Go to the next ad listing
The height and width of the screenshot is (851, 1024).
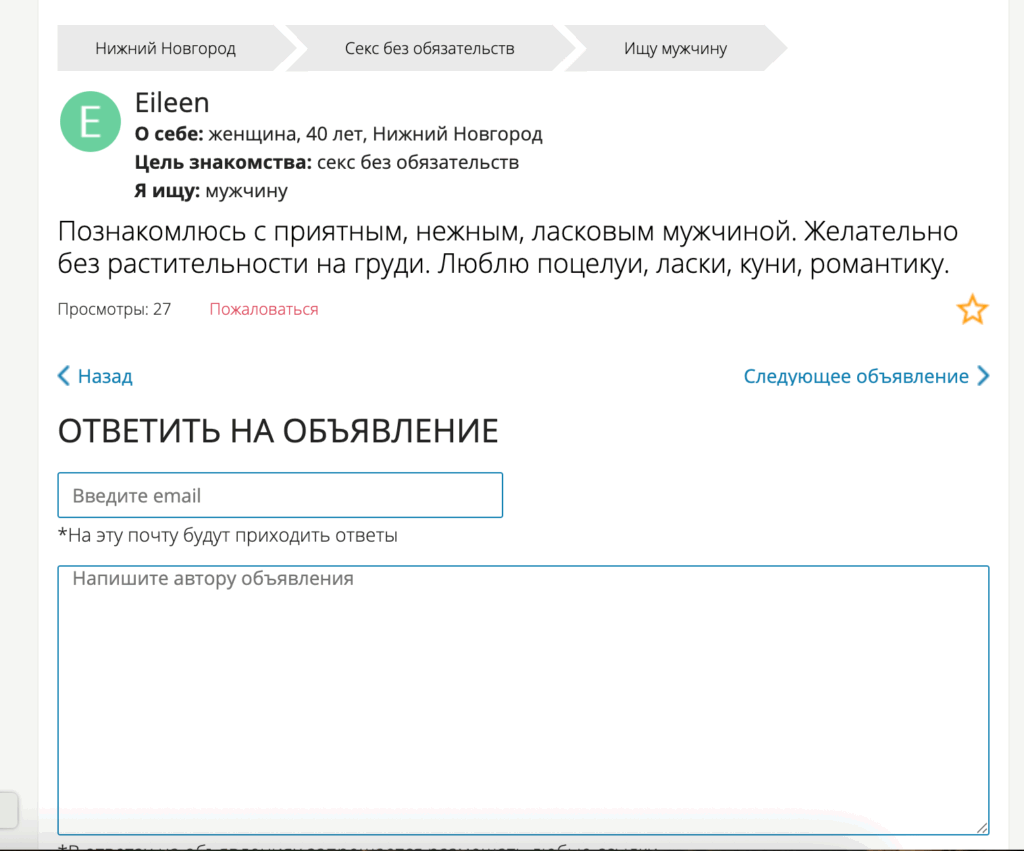855,377
